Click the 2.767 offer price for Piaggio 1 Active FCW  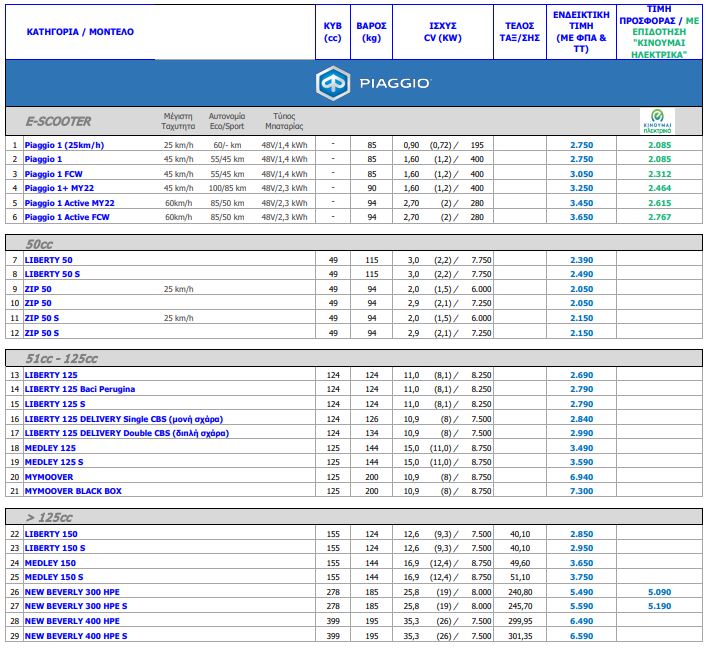(659, 217)
